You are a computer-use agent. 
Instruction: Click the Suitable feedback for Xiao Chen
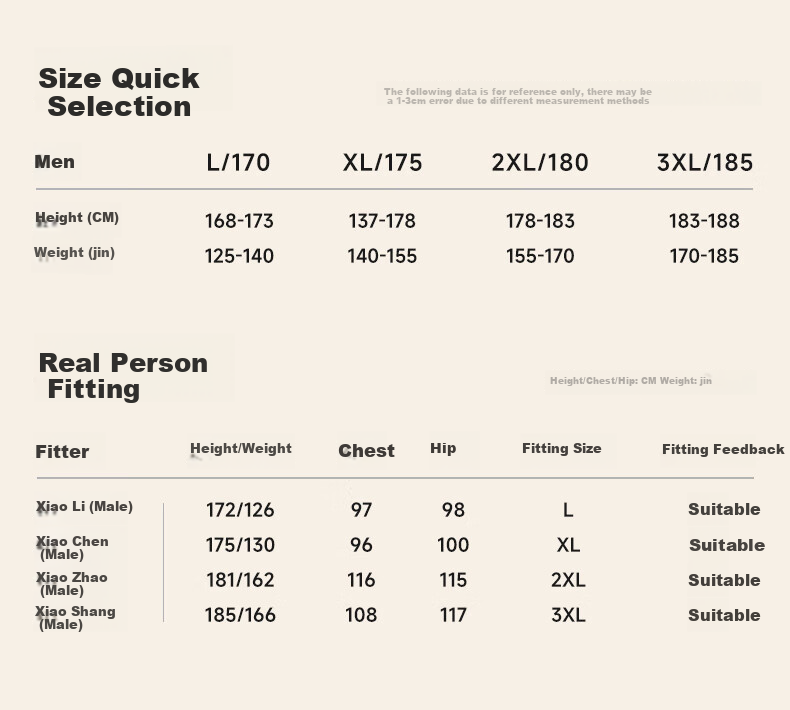click(x=727, y=545)
